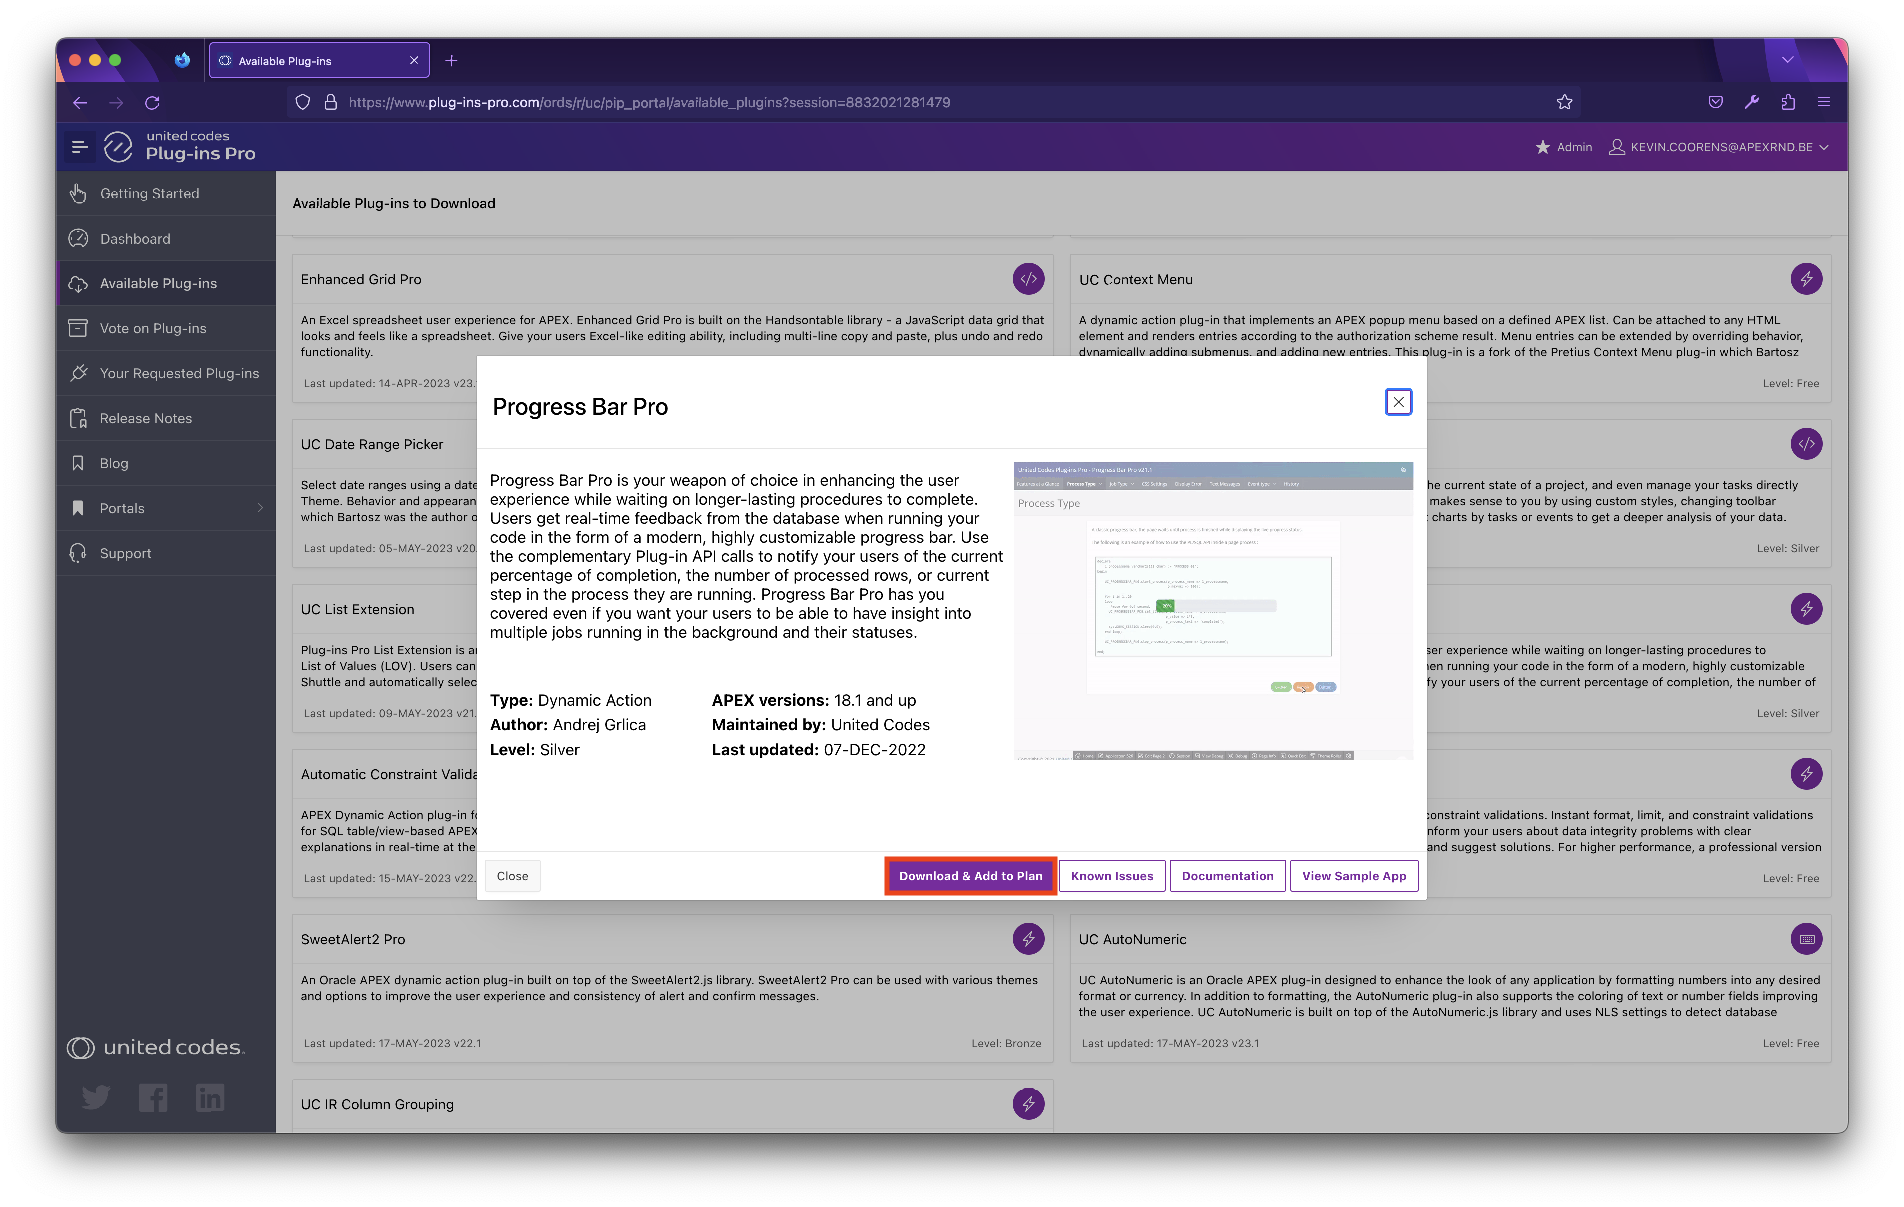
Task: Click UC Context Menu lightning icon
Action: pos(1806,279)
